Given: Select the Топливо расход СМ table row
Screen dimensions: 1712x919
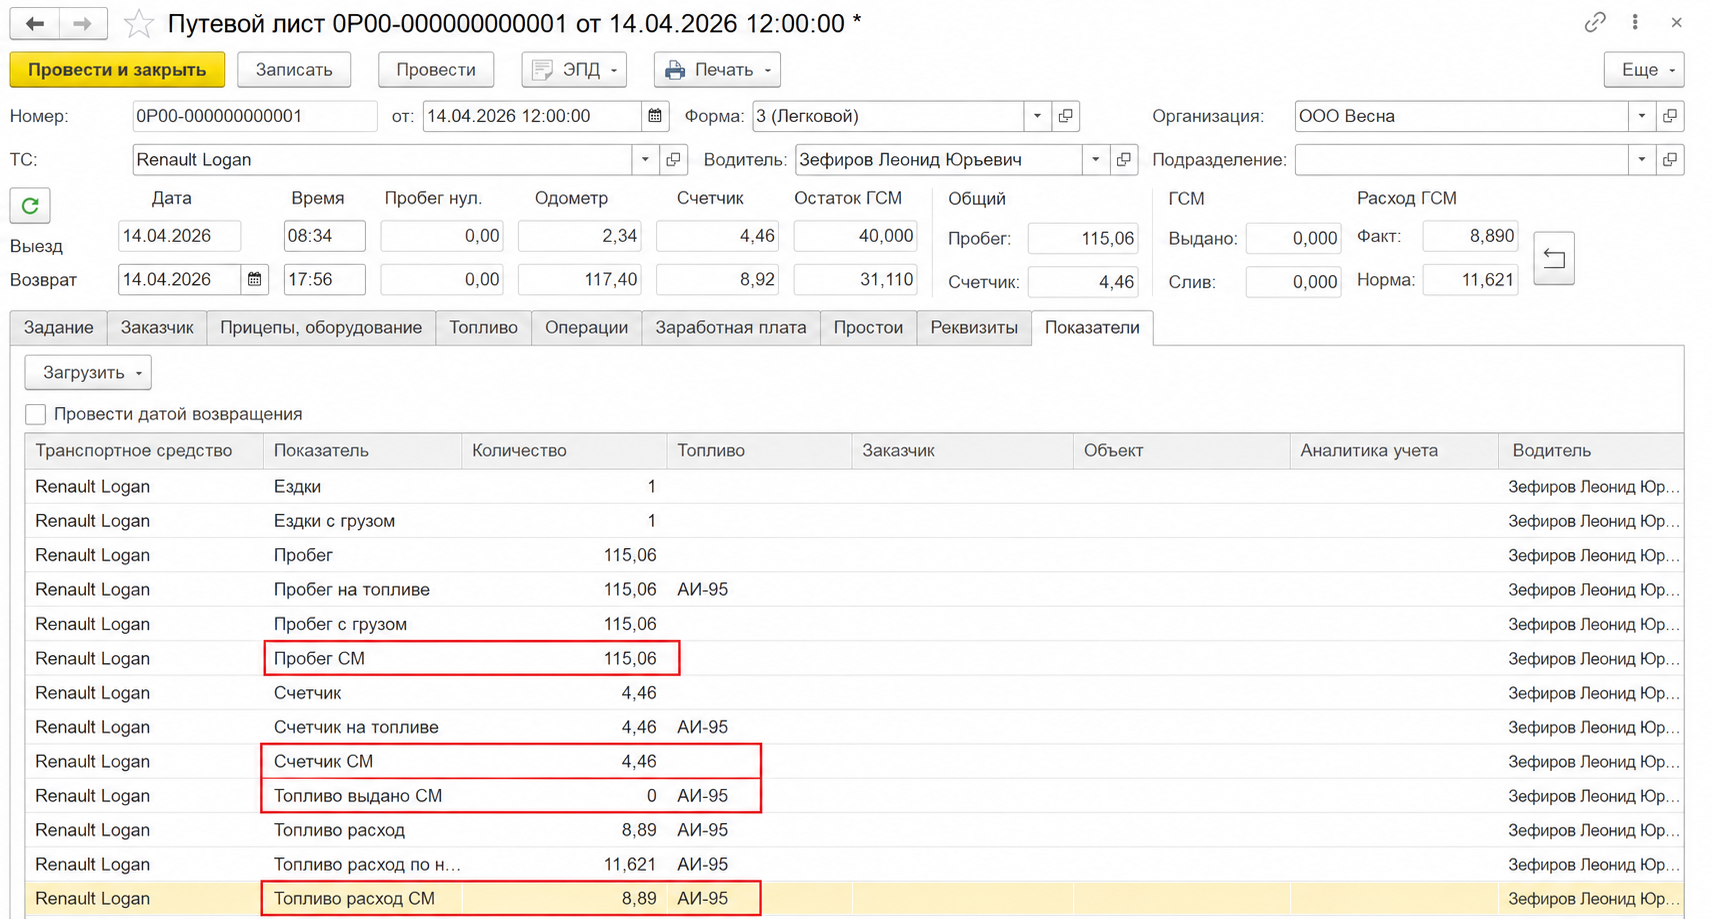Looking at the screenshot, I should [x=854, y=899].
